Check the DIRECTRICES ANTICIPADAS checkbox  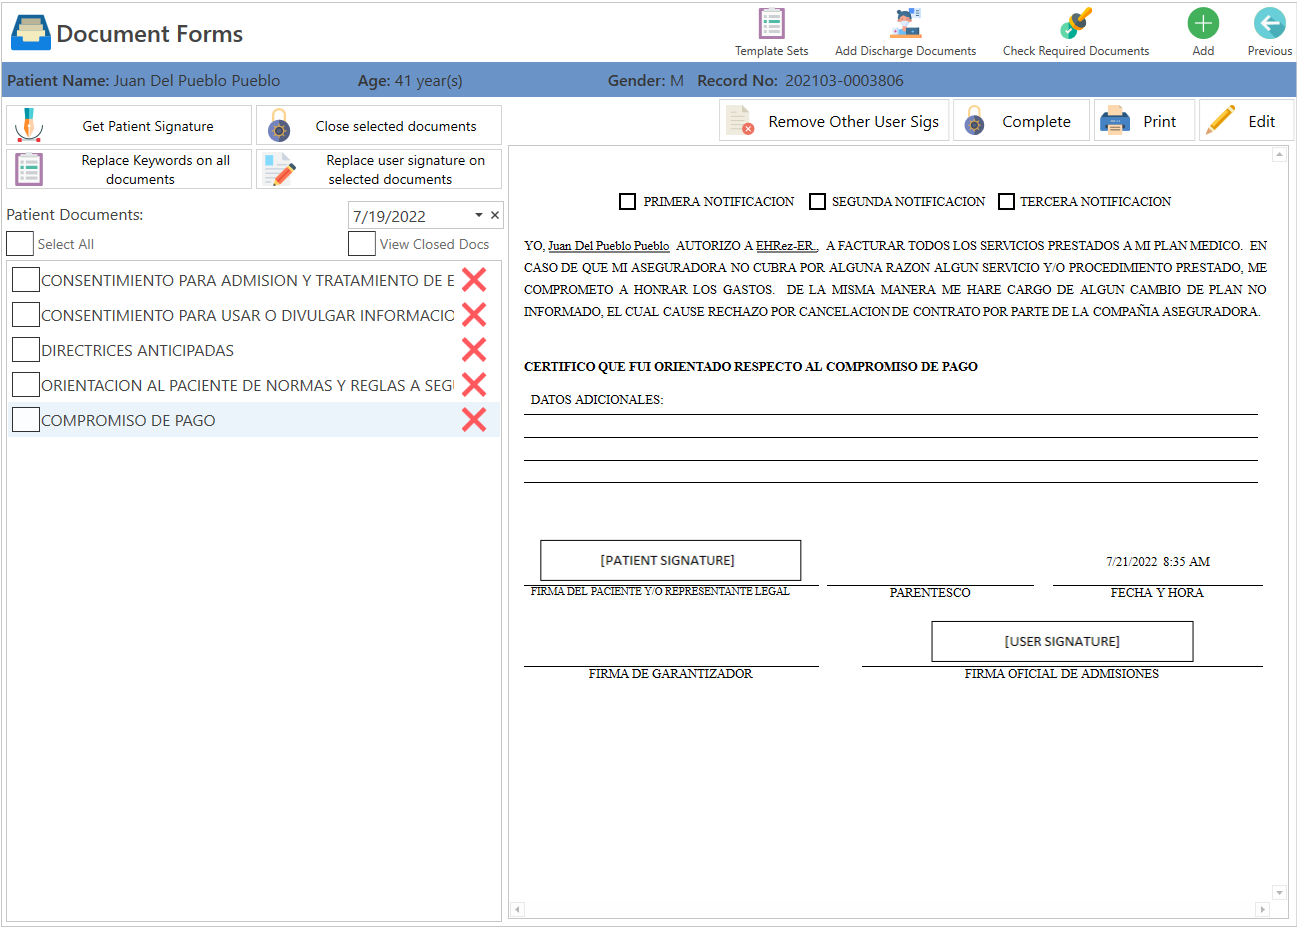click(x=26, y=350)
